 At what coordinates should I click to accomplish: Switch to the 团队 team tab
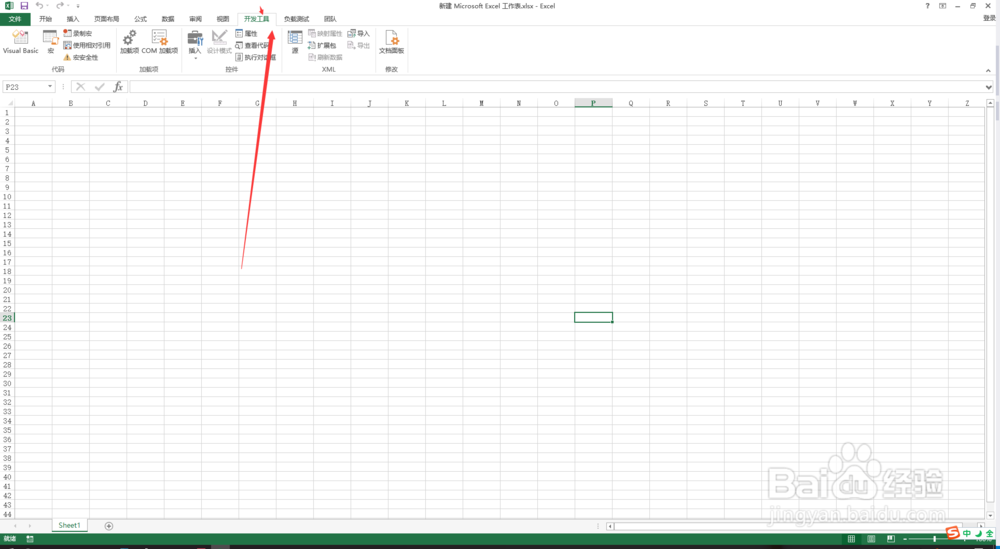(x=330, y=19)
